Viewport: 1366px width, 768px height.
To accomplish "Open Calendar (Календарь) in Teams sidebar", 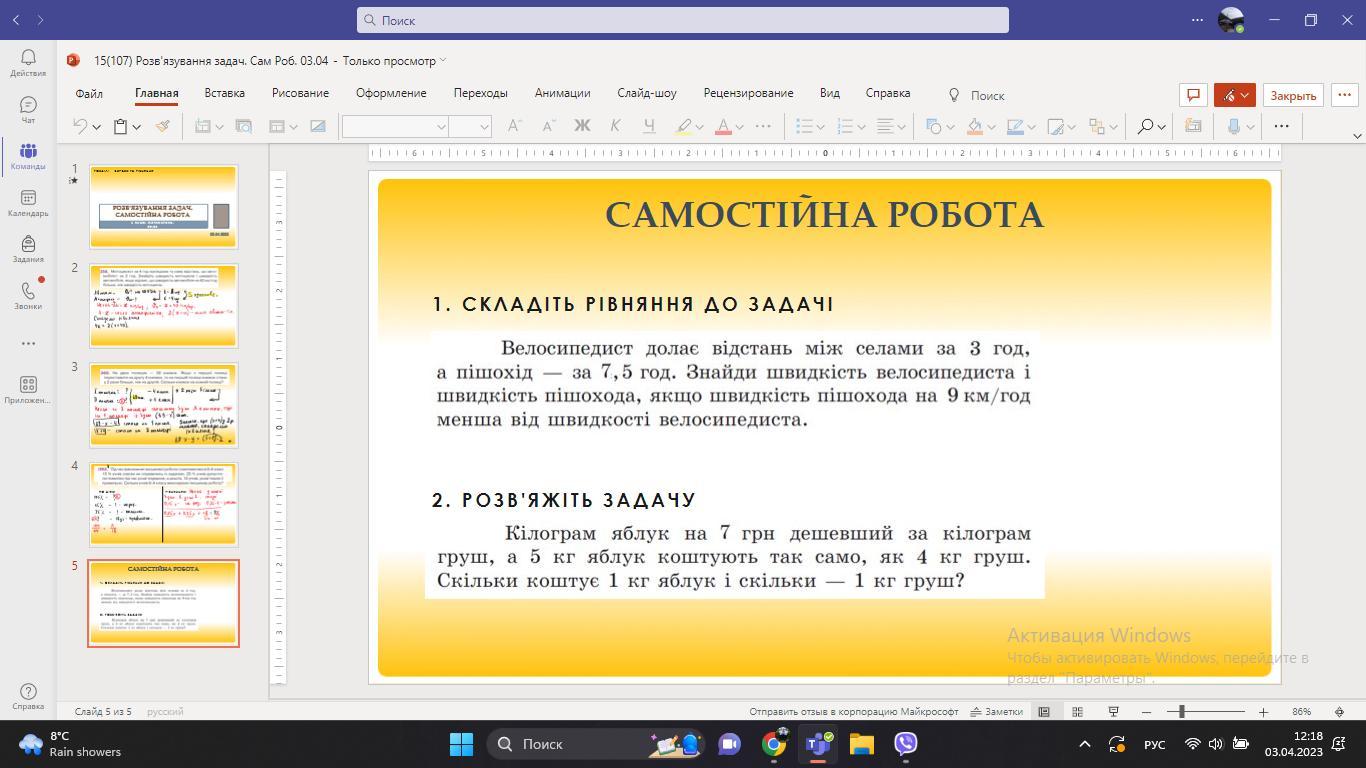I will tap(28, 204).
